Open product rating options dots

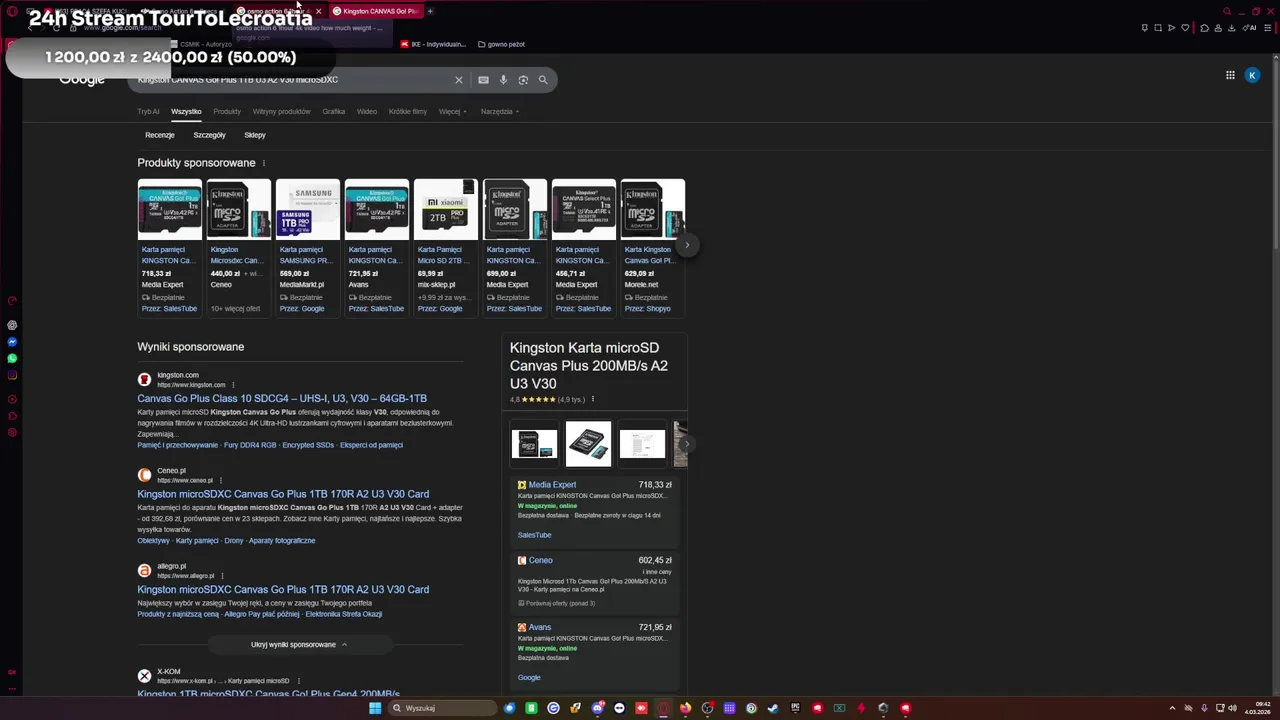[x=592, y=399]
